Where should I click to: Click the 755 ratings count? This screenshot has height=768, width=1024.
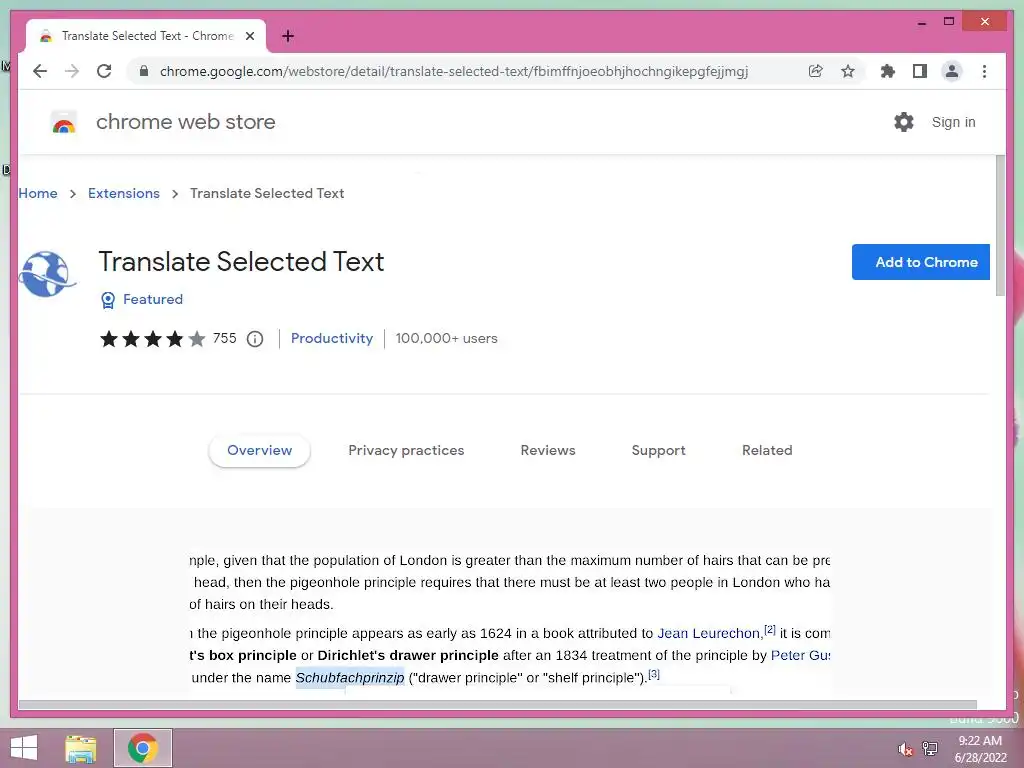tap(225, 338)
